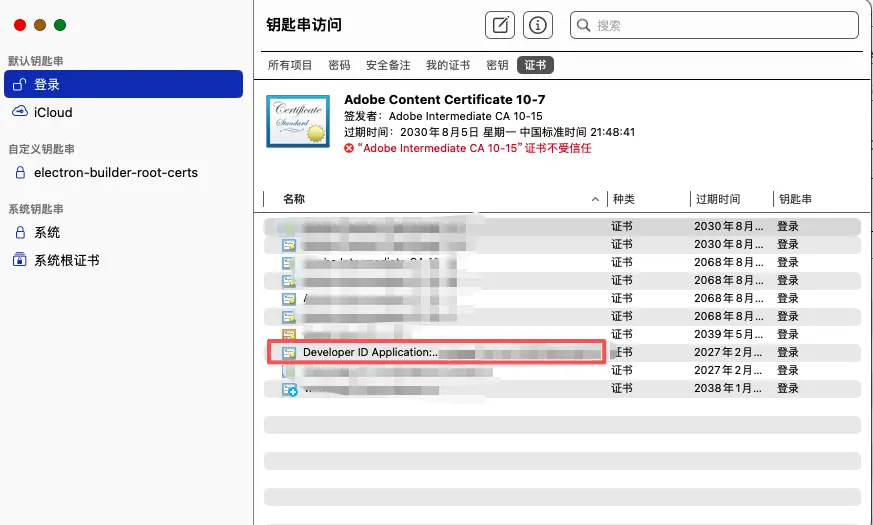The width and height of the screenshot is (873, 525).
Task: Open the info inspector button
Action: pos(537,25)
